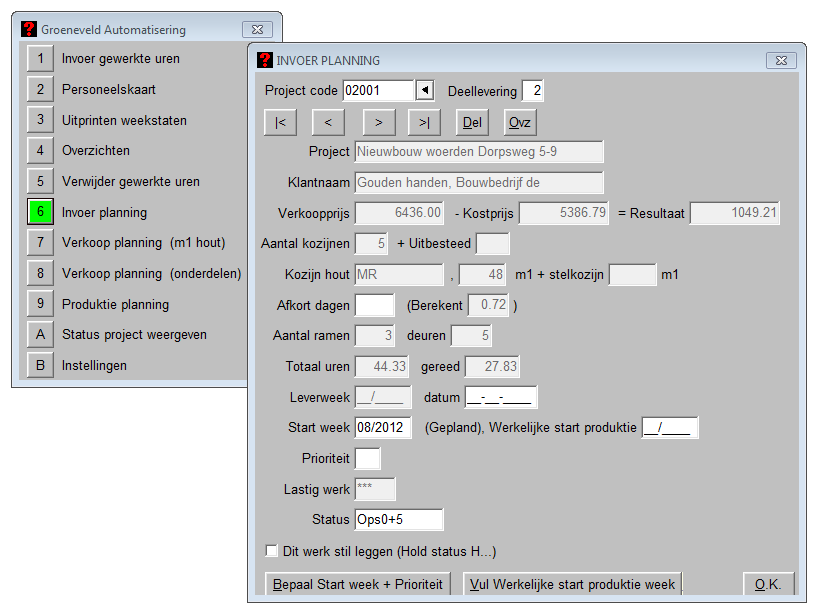Viewport: 824px width, 616px height.
Task: Focus the Status text field
Action: (x=398, y=519)
